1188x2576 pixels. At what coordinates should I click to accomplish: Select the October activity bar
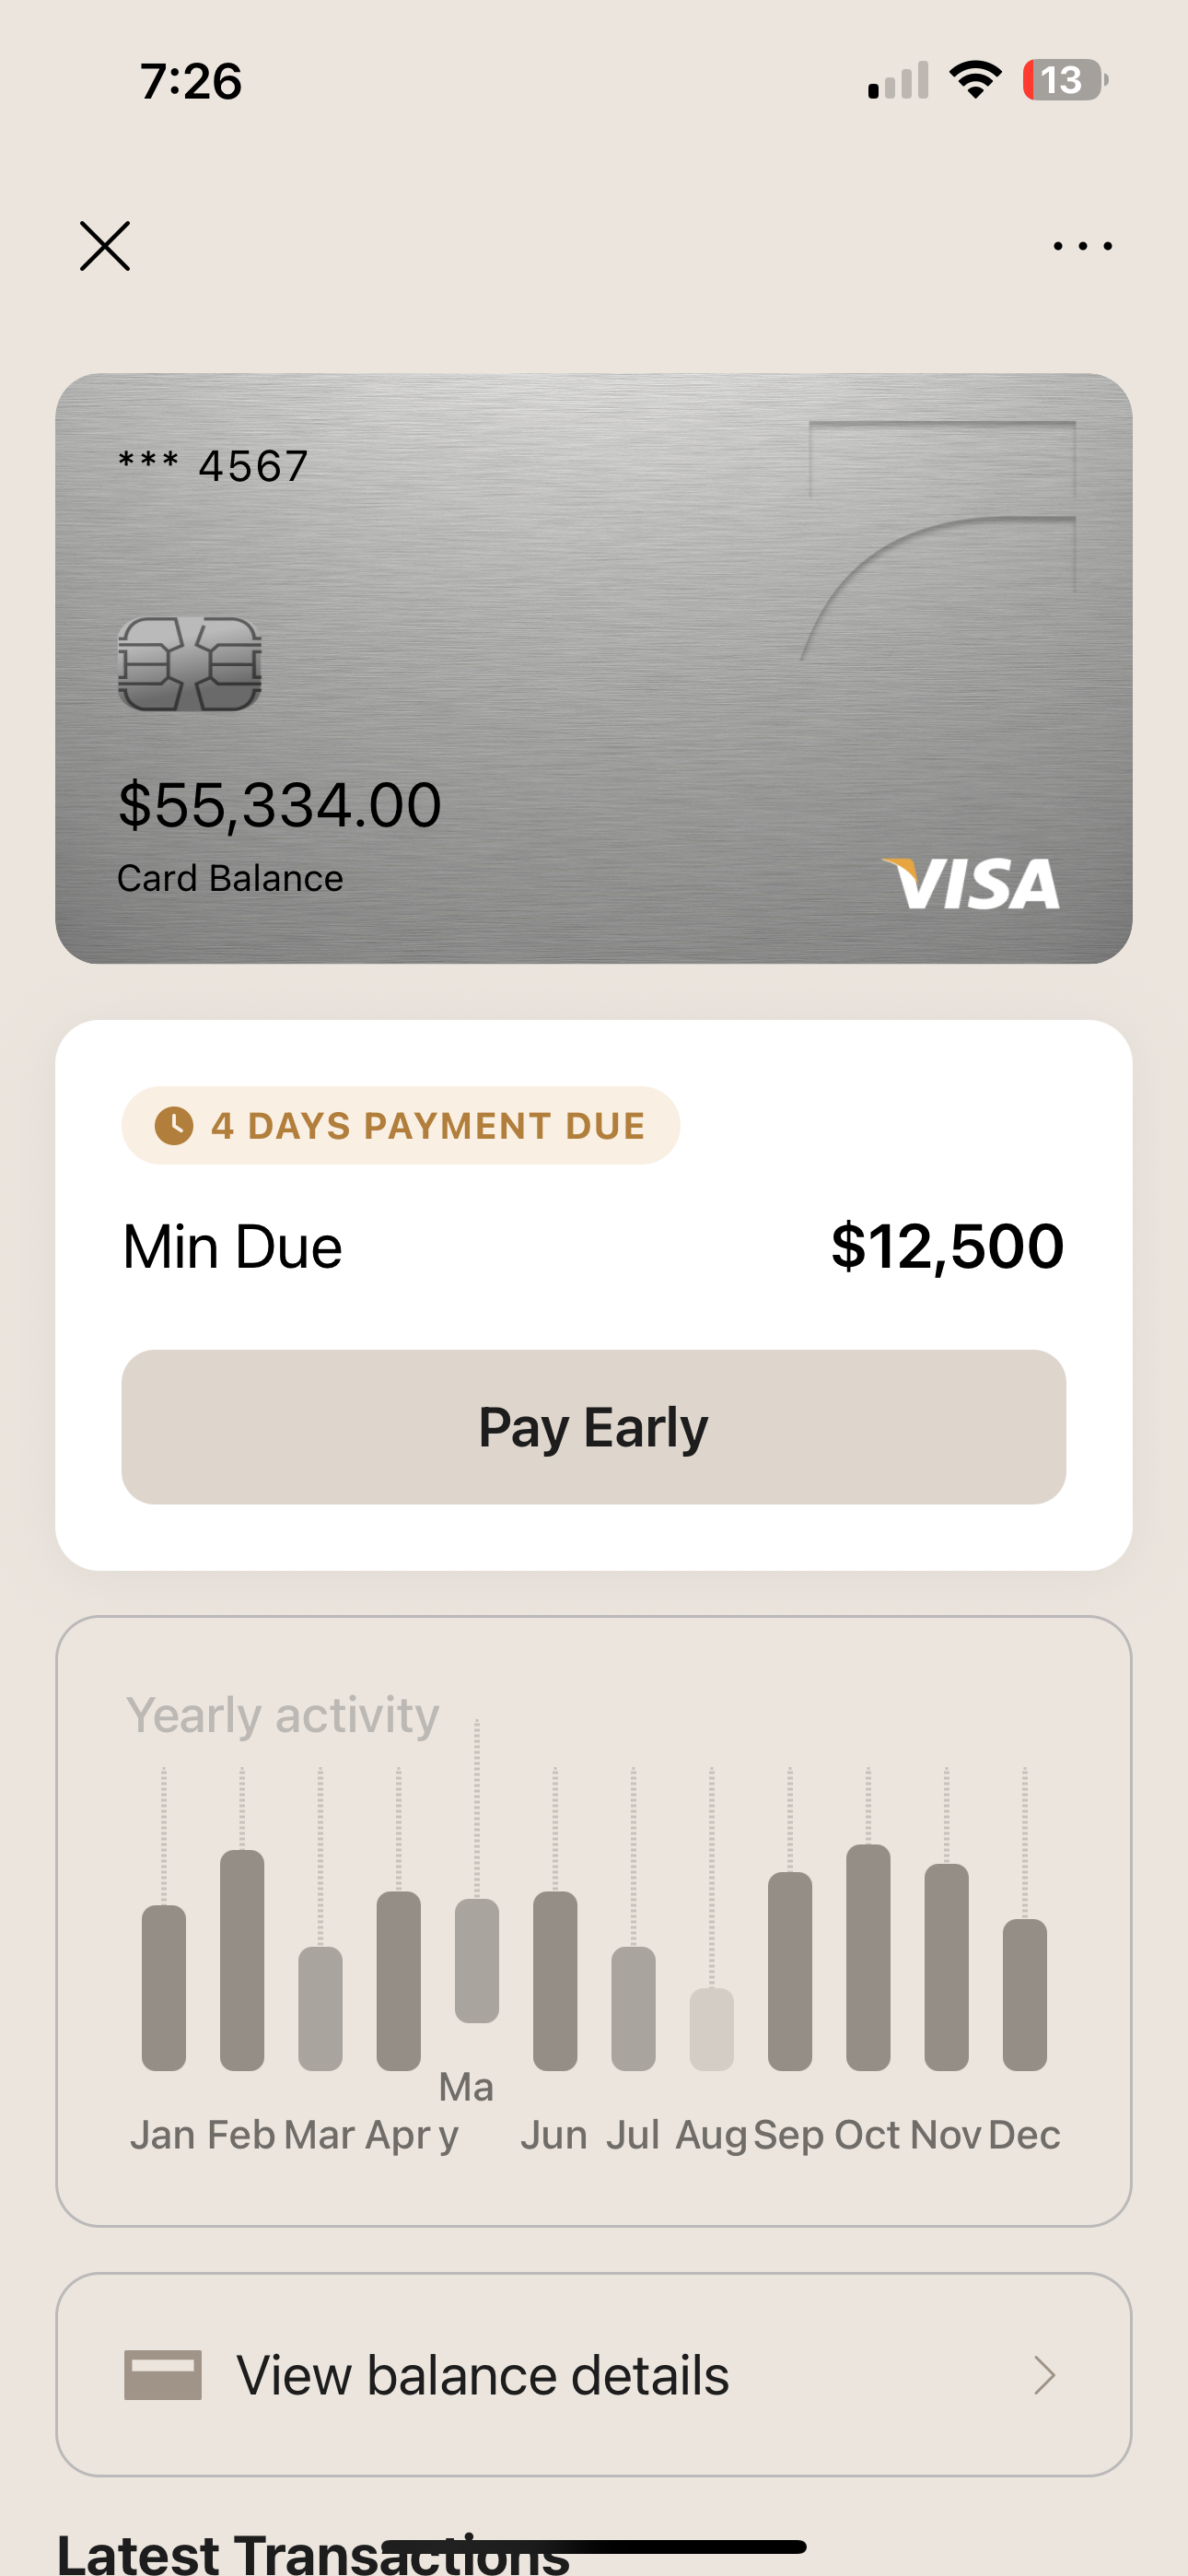[x=868, y=1956]
